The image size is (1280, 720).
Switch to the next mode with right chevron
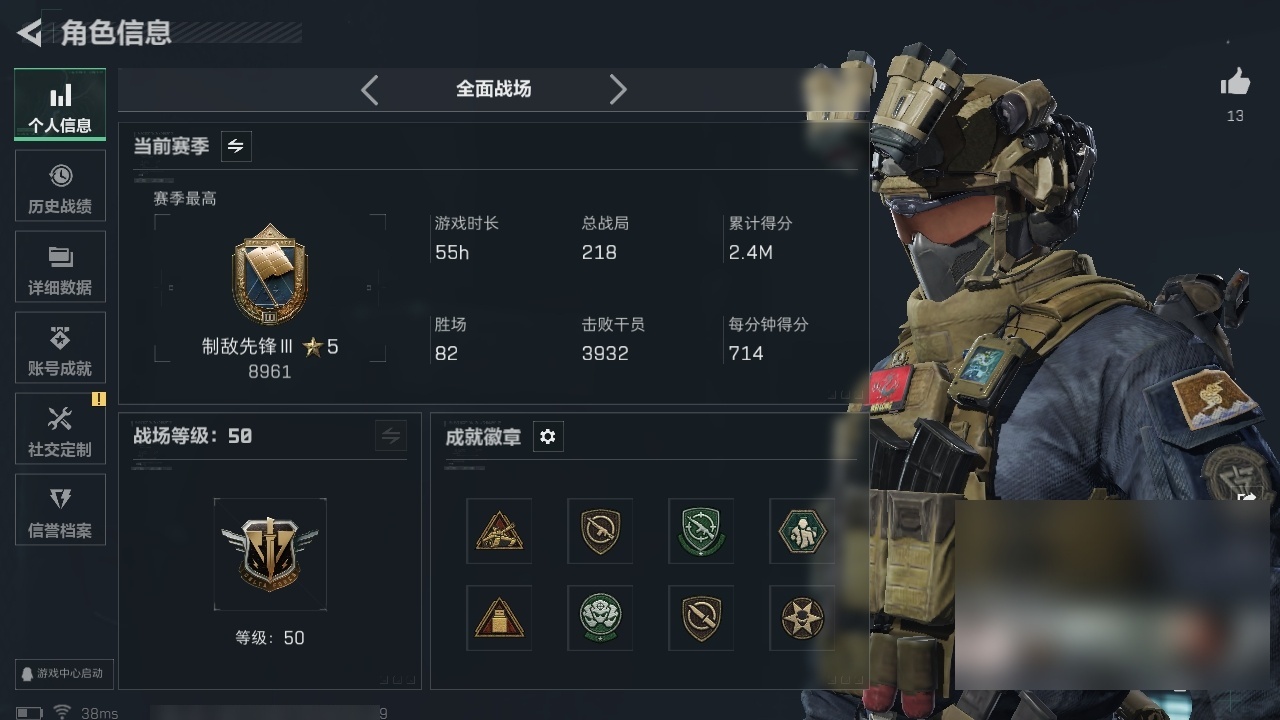(x=618, y=90)
